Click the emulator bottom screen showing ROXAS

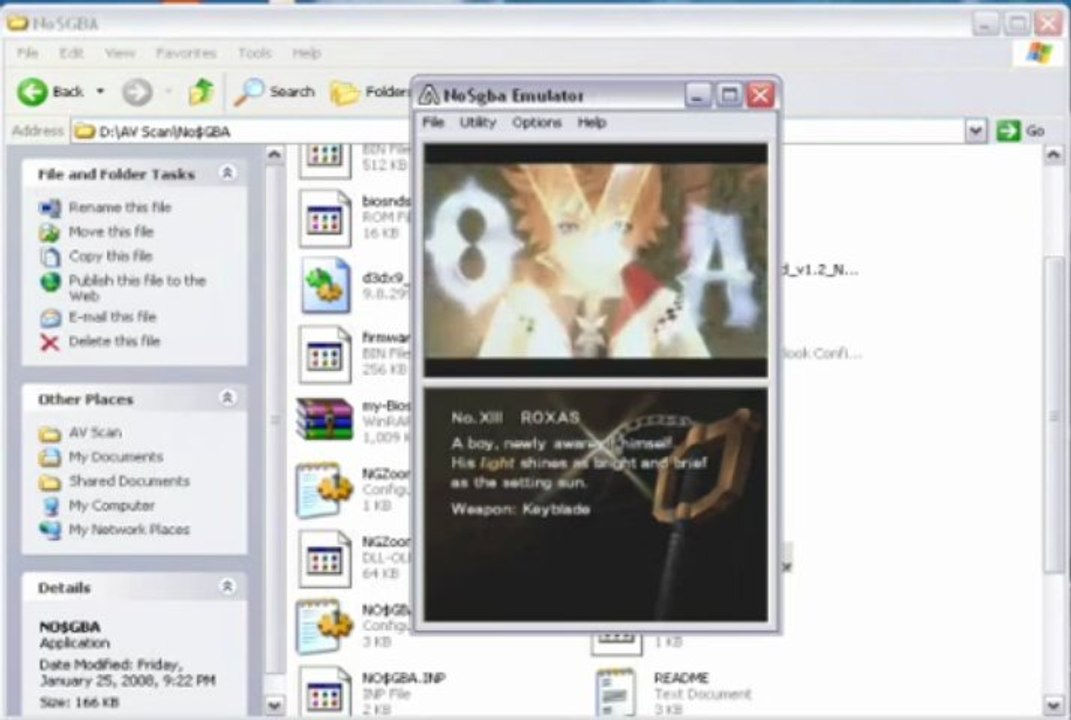(x=596, y=505)
